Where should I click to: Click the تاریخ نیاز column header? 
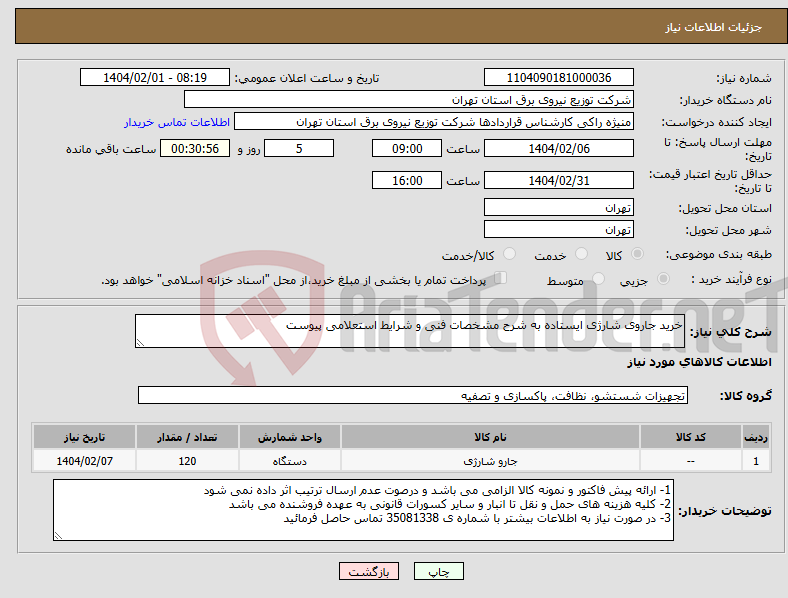(84, 437)
